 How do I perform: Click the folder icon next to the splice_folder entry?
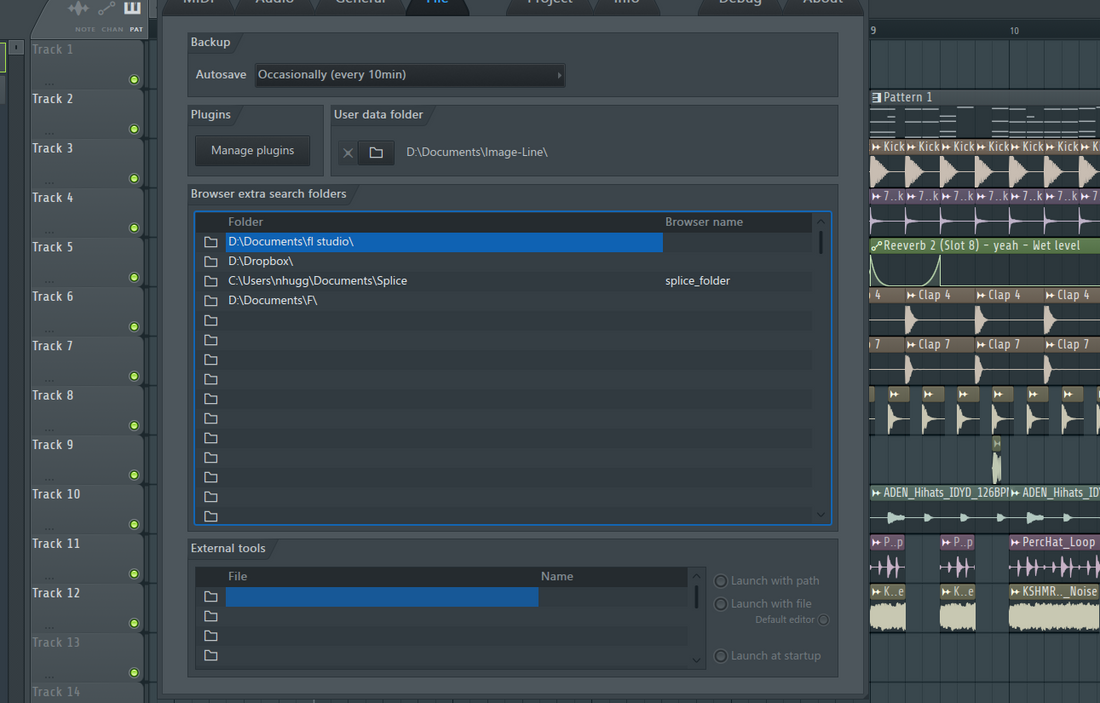[x=211, y=281]
